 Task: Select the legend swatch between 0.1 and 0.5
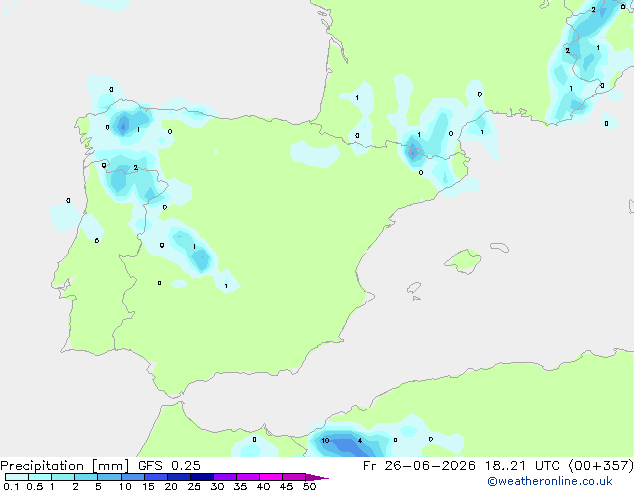click(x=17, y=477)
